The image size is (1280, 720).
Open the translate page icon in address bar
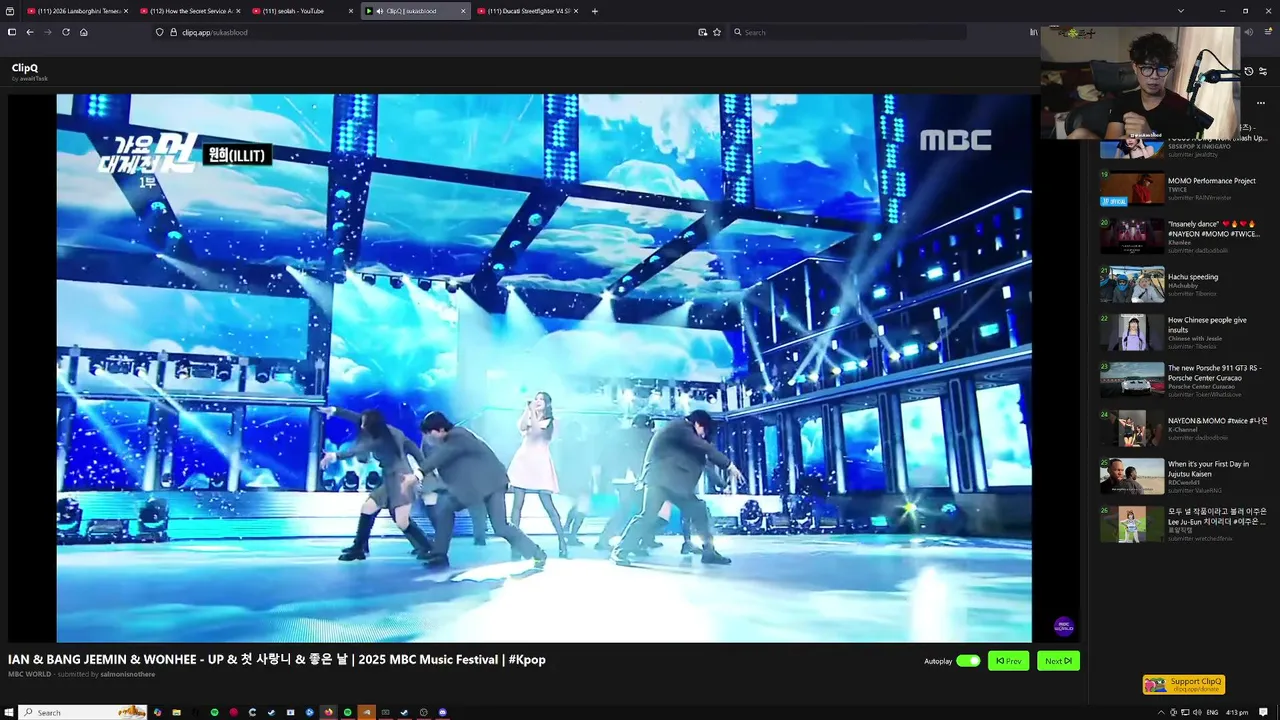tap(702, 32)
